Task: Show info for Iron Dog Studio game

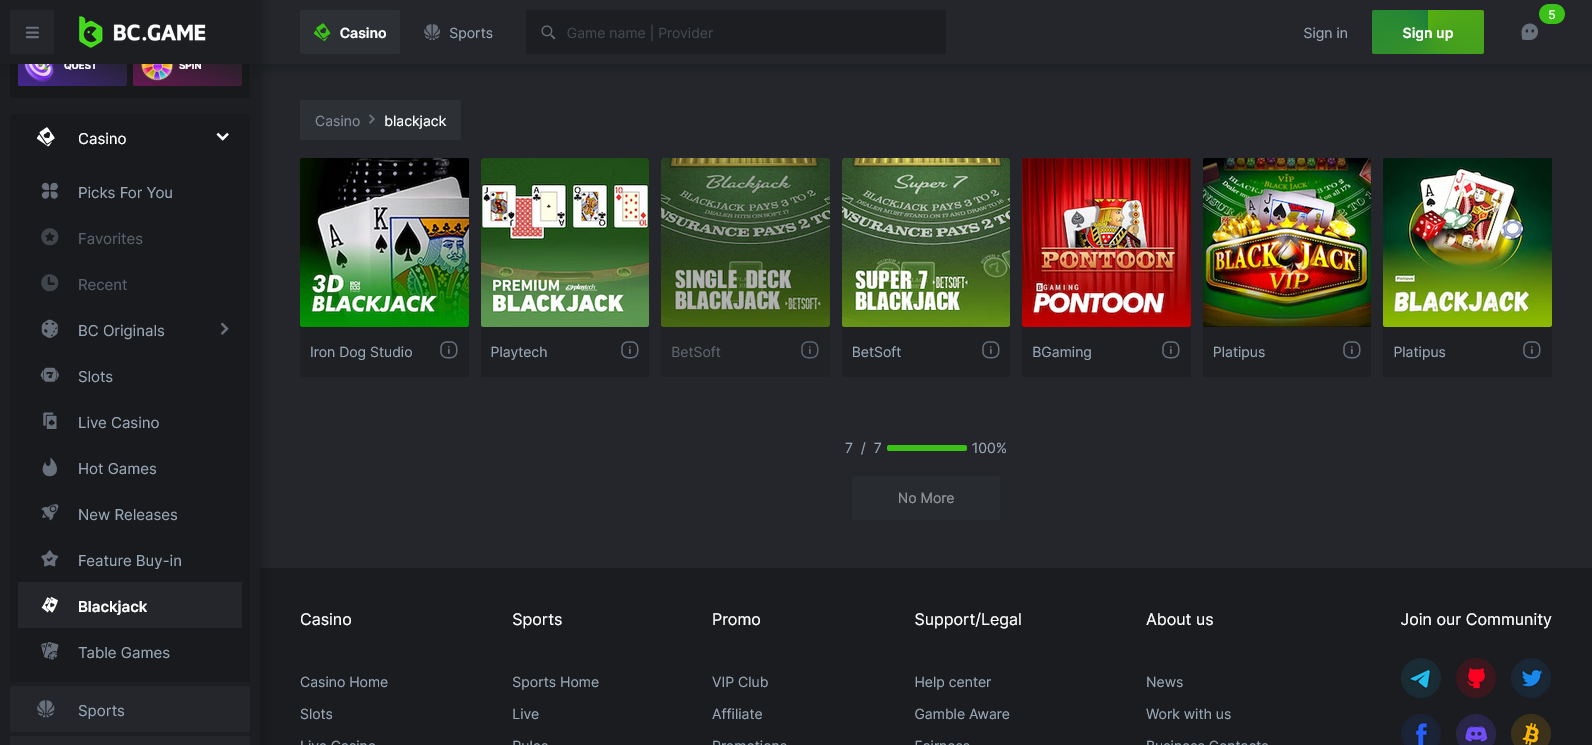Action: pyautogui.click(x=449, y=350)
